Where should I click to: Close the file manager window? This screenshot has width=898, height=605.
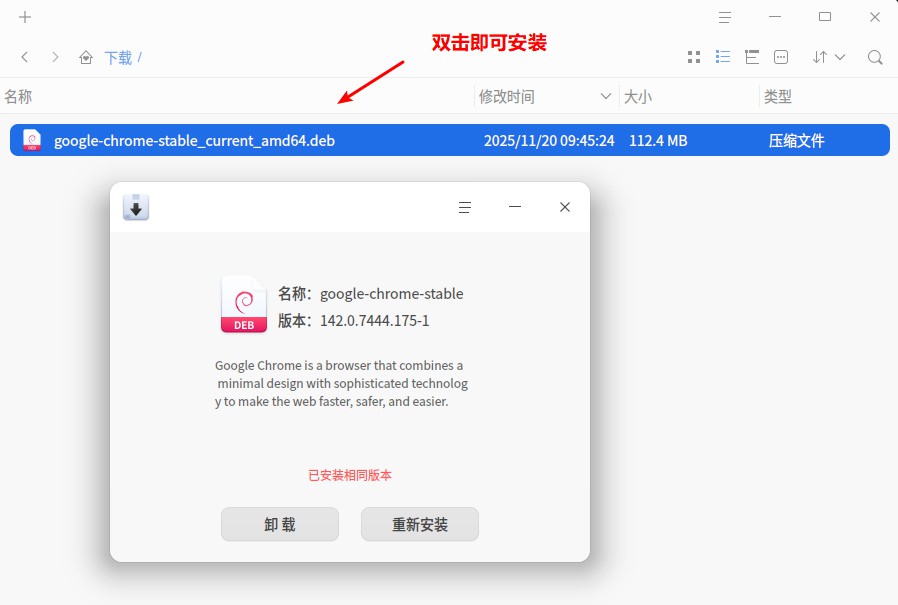tap(875, 17)
